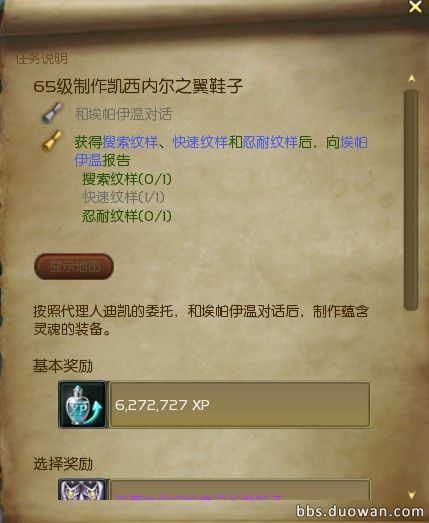
Task: Open the 快速纹样 blue link
Action: pyautogui.click(x=200, y=142)
